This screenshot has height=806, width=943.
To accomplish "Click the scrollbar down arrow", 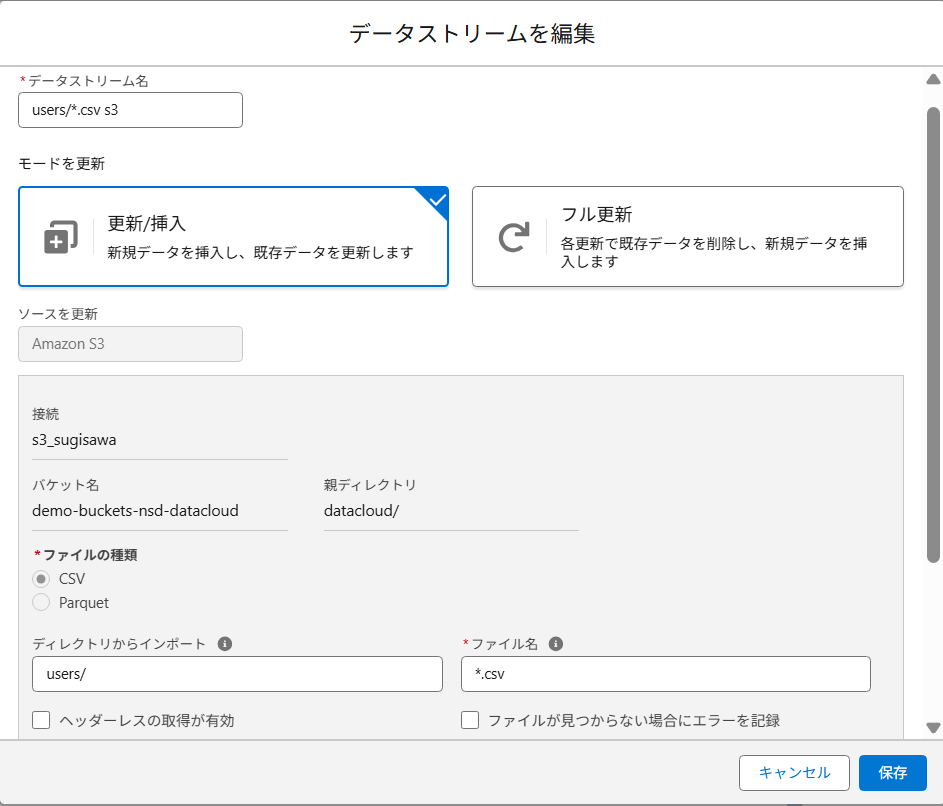I will pyautogui.click(x=933, y=728).
